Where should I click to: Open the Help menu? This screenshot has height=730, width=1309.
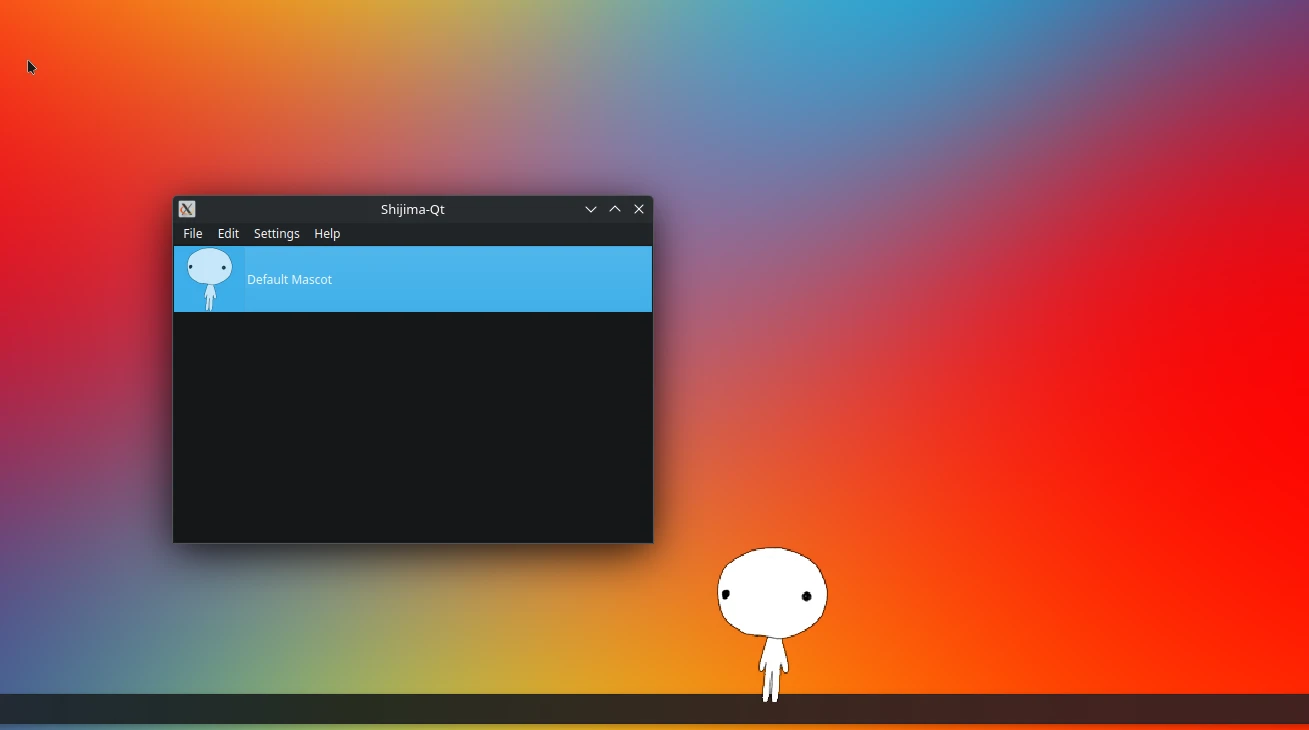click(x=327, y=234)
